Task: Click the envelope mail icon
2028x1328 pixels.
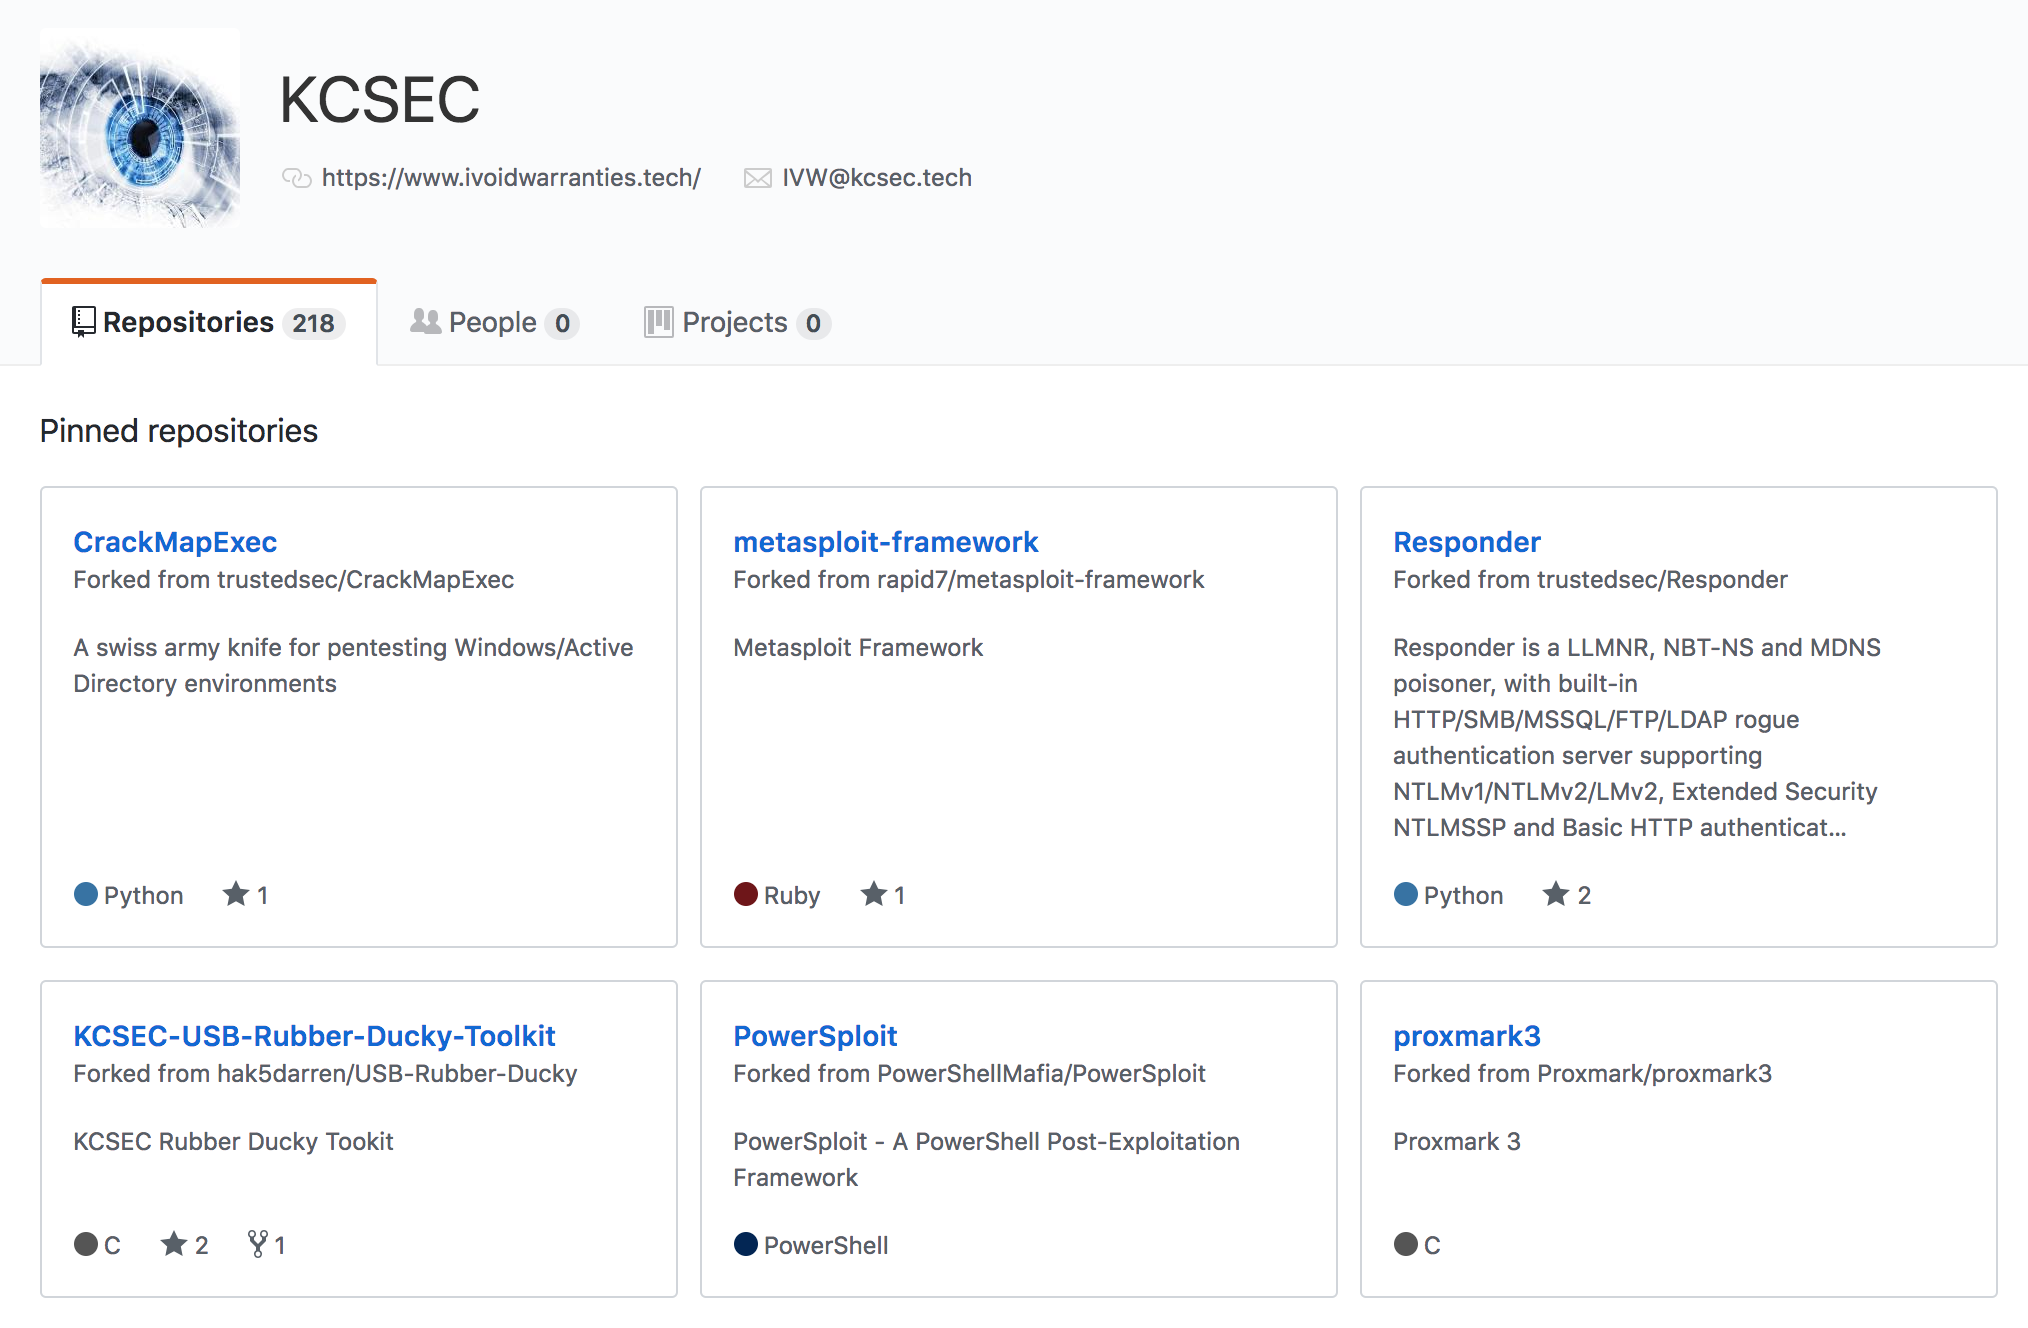Action: click(x=757, y=178)
